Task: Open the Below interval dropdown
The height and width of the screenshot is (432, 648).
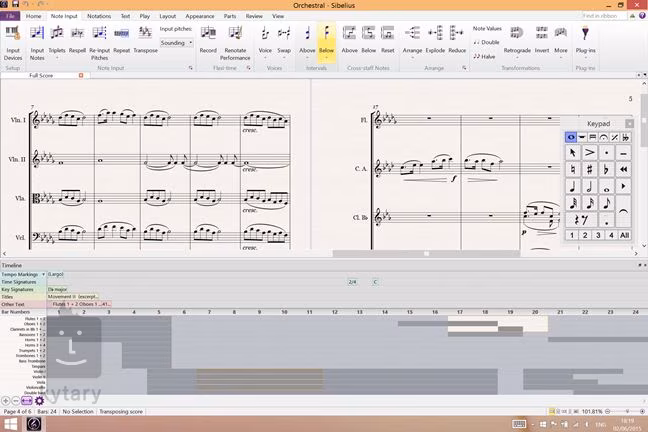Action: click(326, 56)
